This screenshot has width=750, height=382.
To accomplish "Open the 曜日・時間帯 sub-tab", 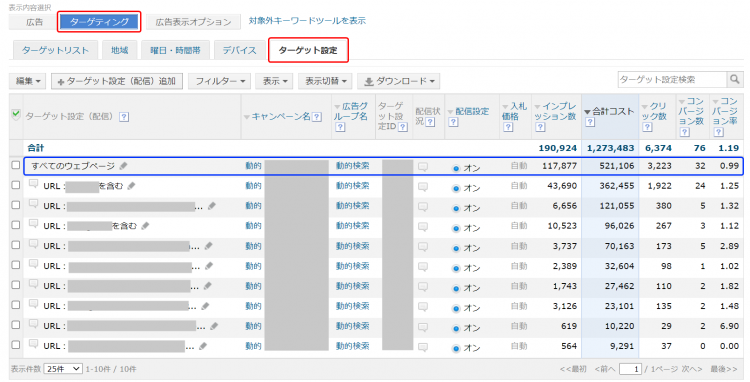I will (176, 50).
